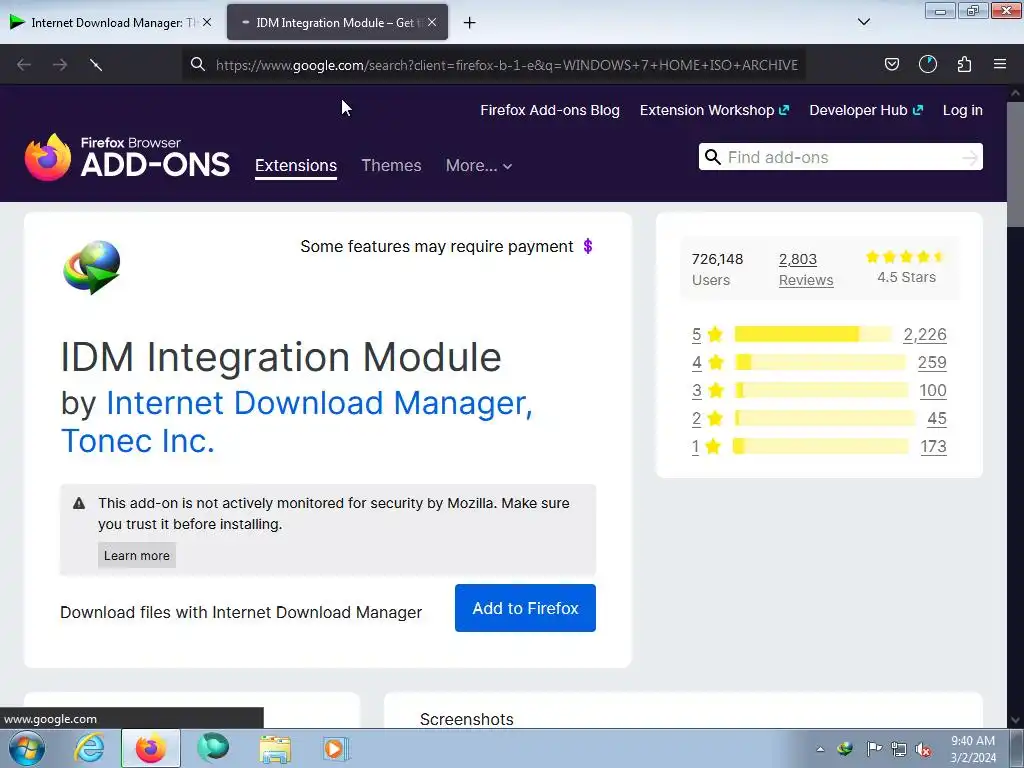Click the 726,148 Users text
Viewport: 1024px width, 768px height.
(x=717, y=270)
